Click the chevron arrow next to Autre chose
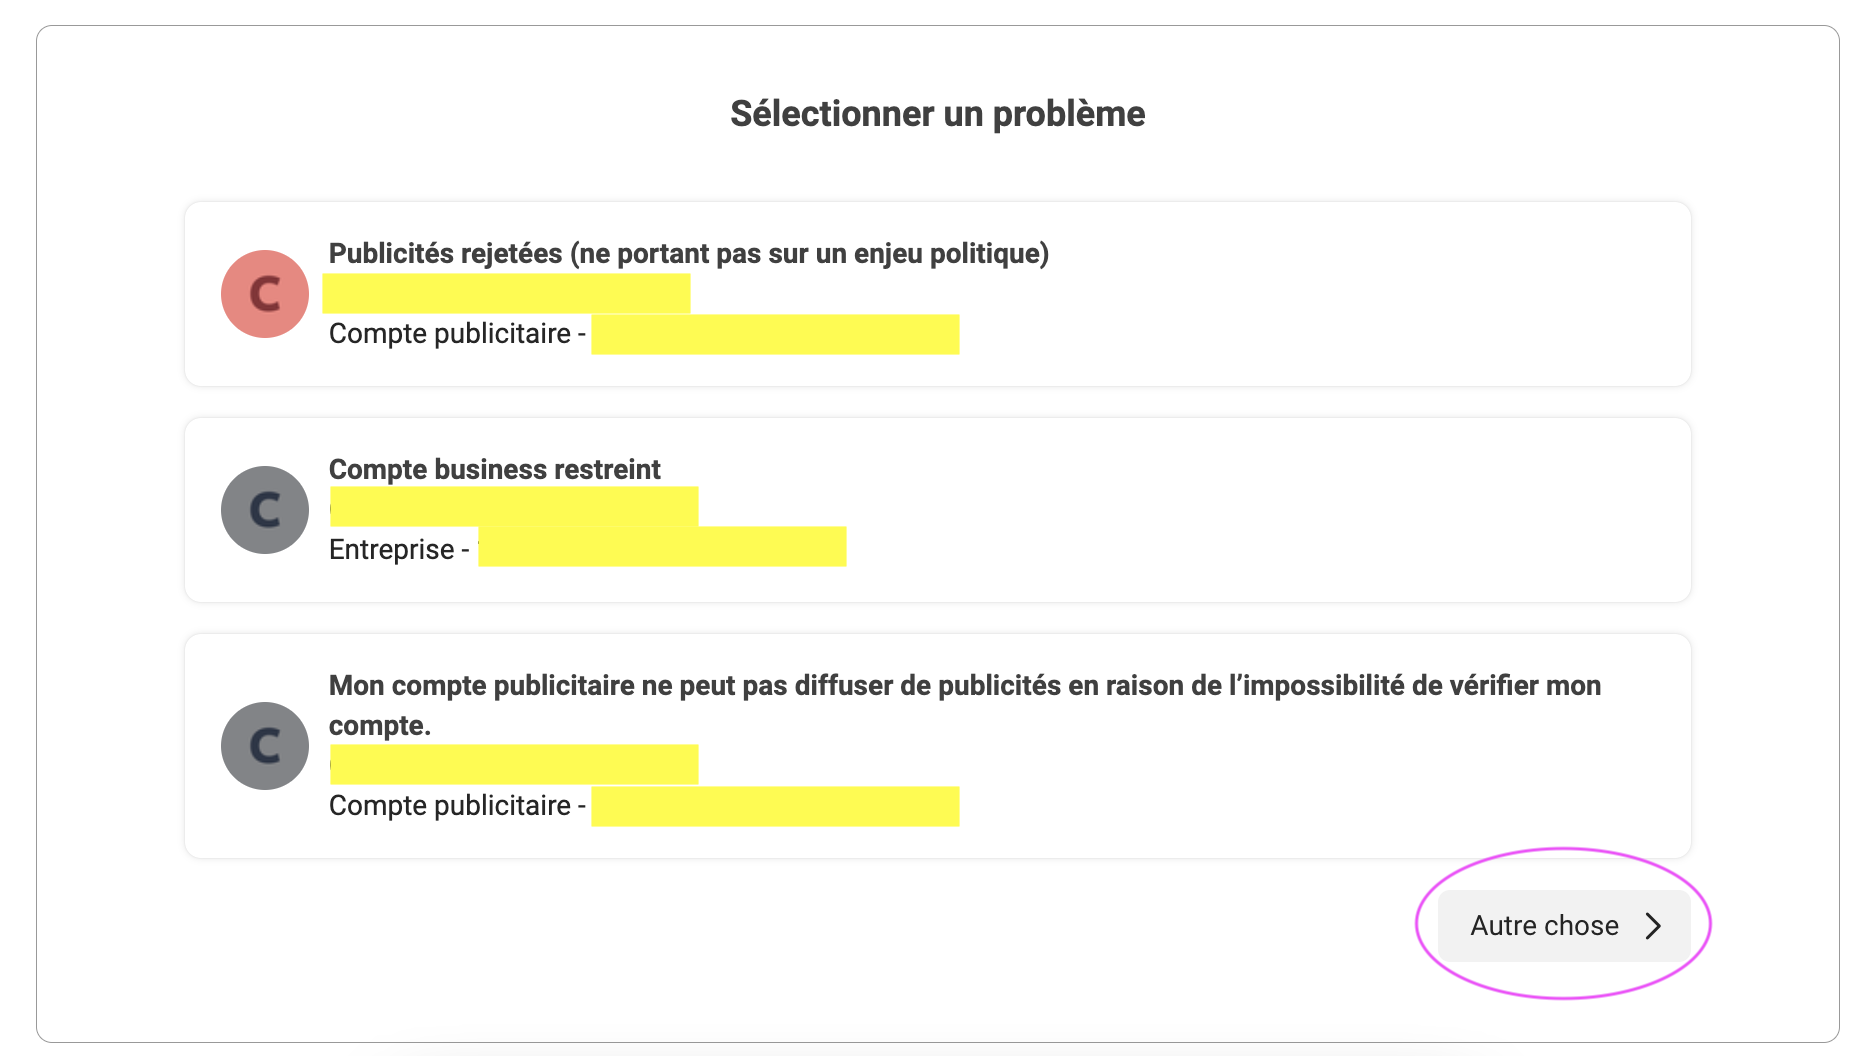Viewport: 1868px width, 1056px height. point(1653,926)
